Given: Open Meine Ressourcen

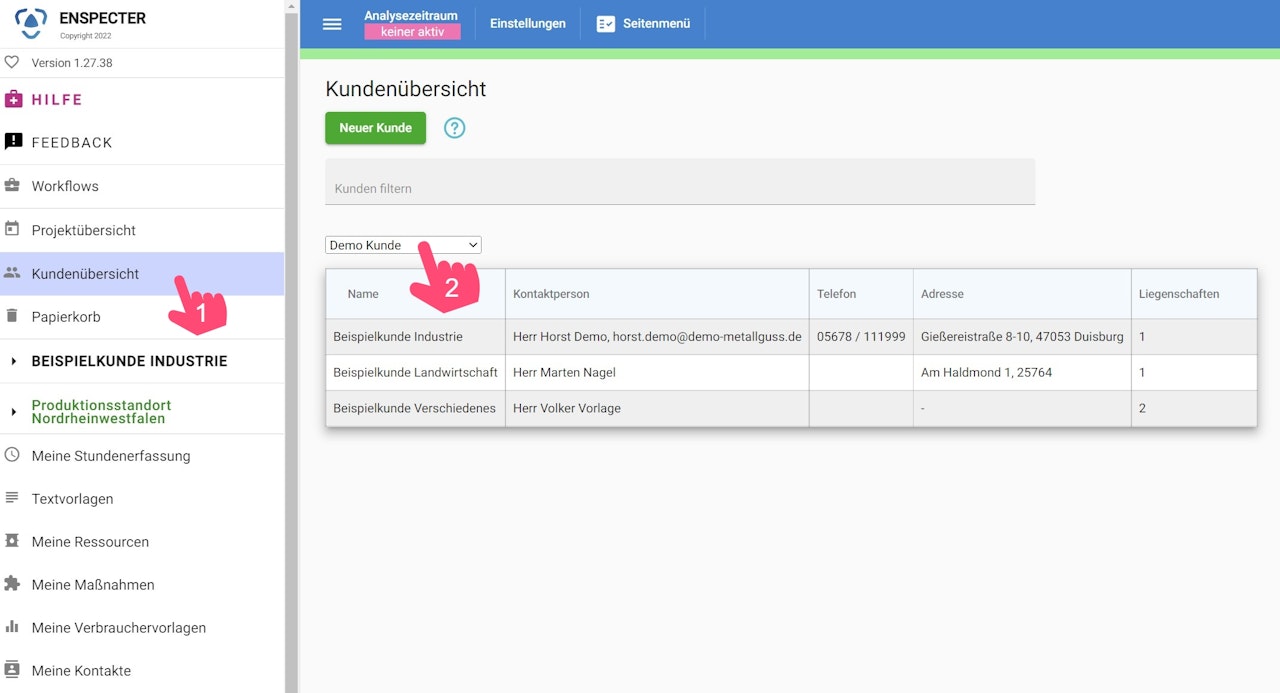Looking at the screenshot, I should tap(90, 542).
